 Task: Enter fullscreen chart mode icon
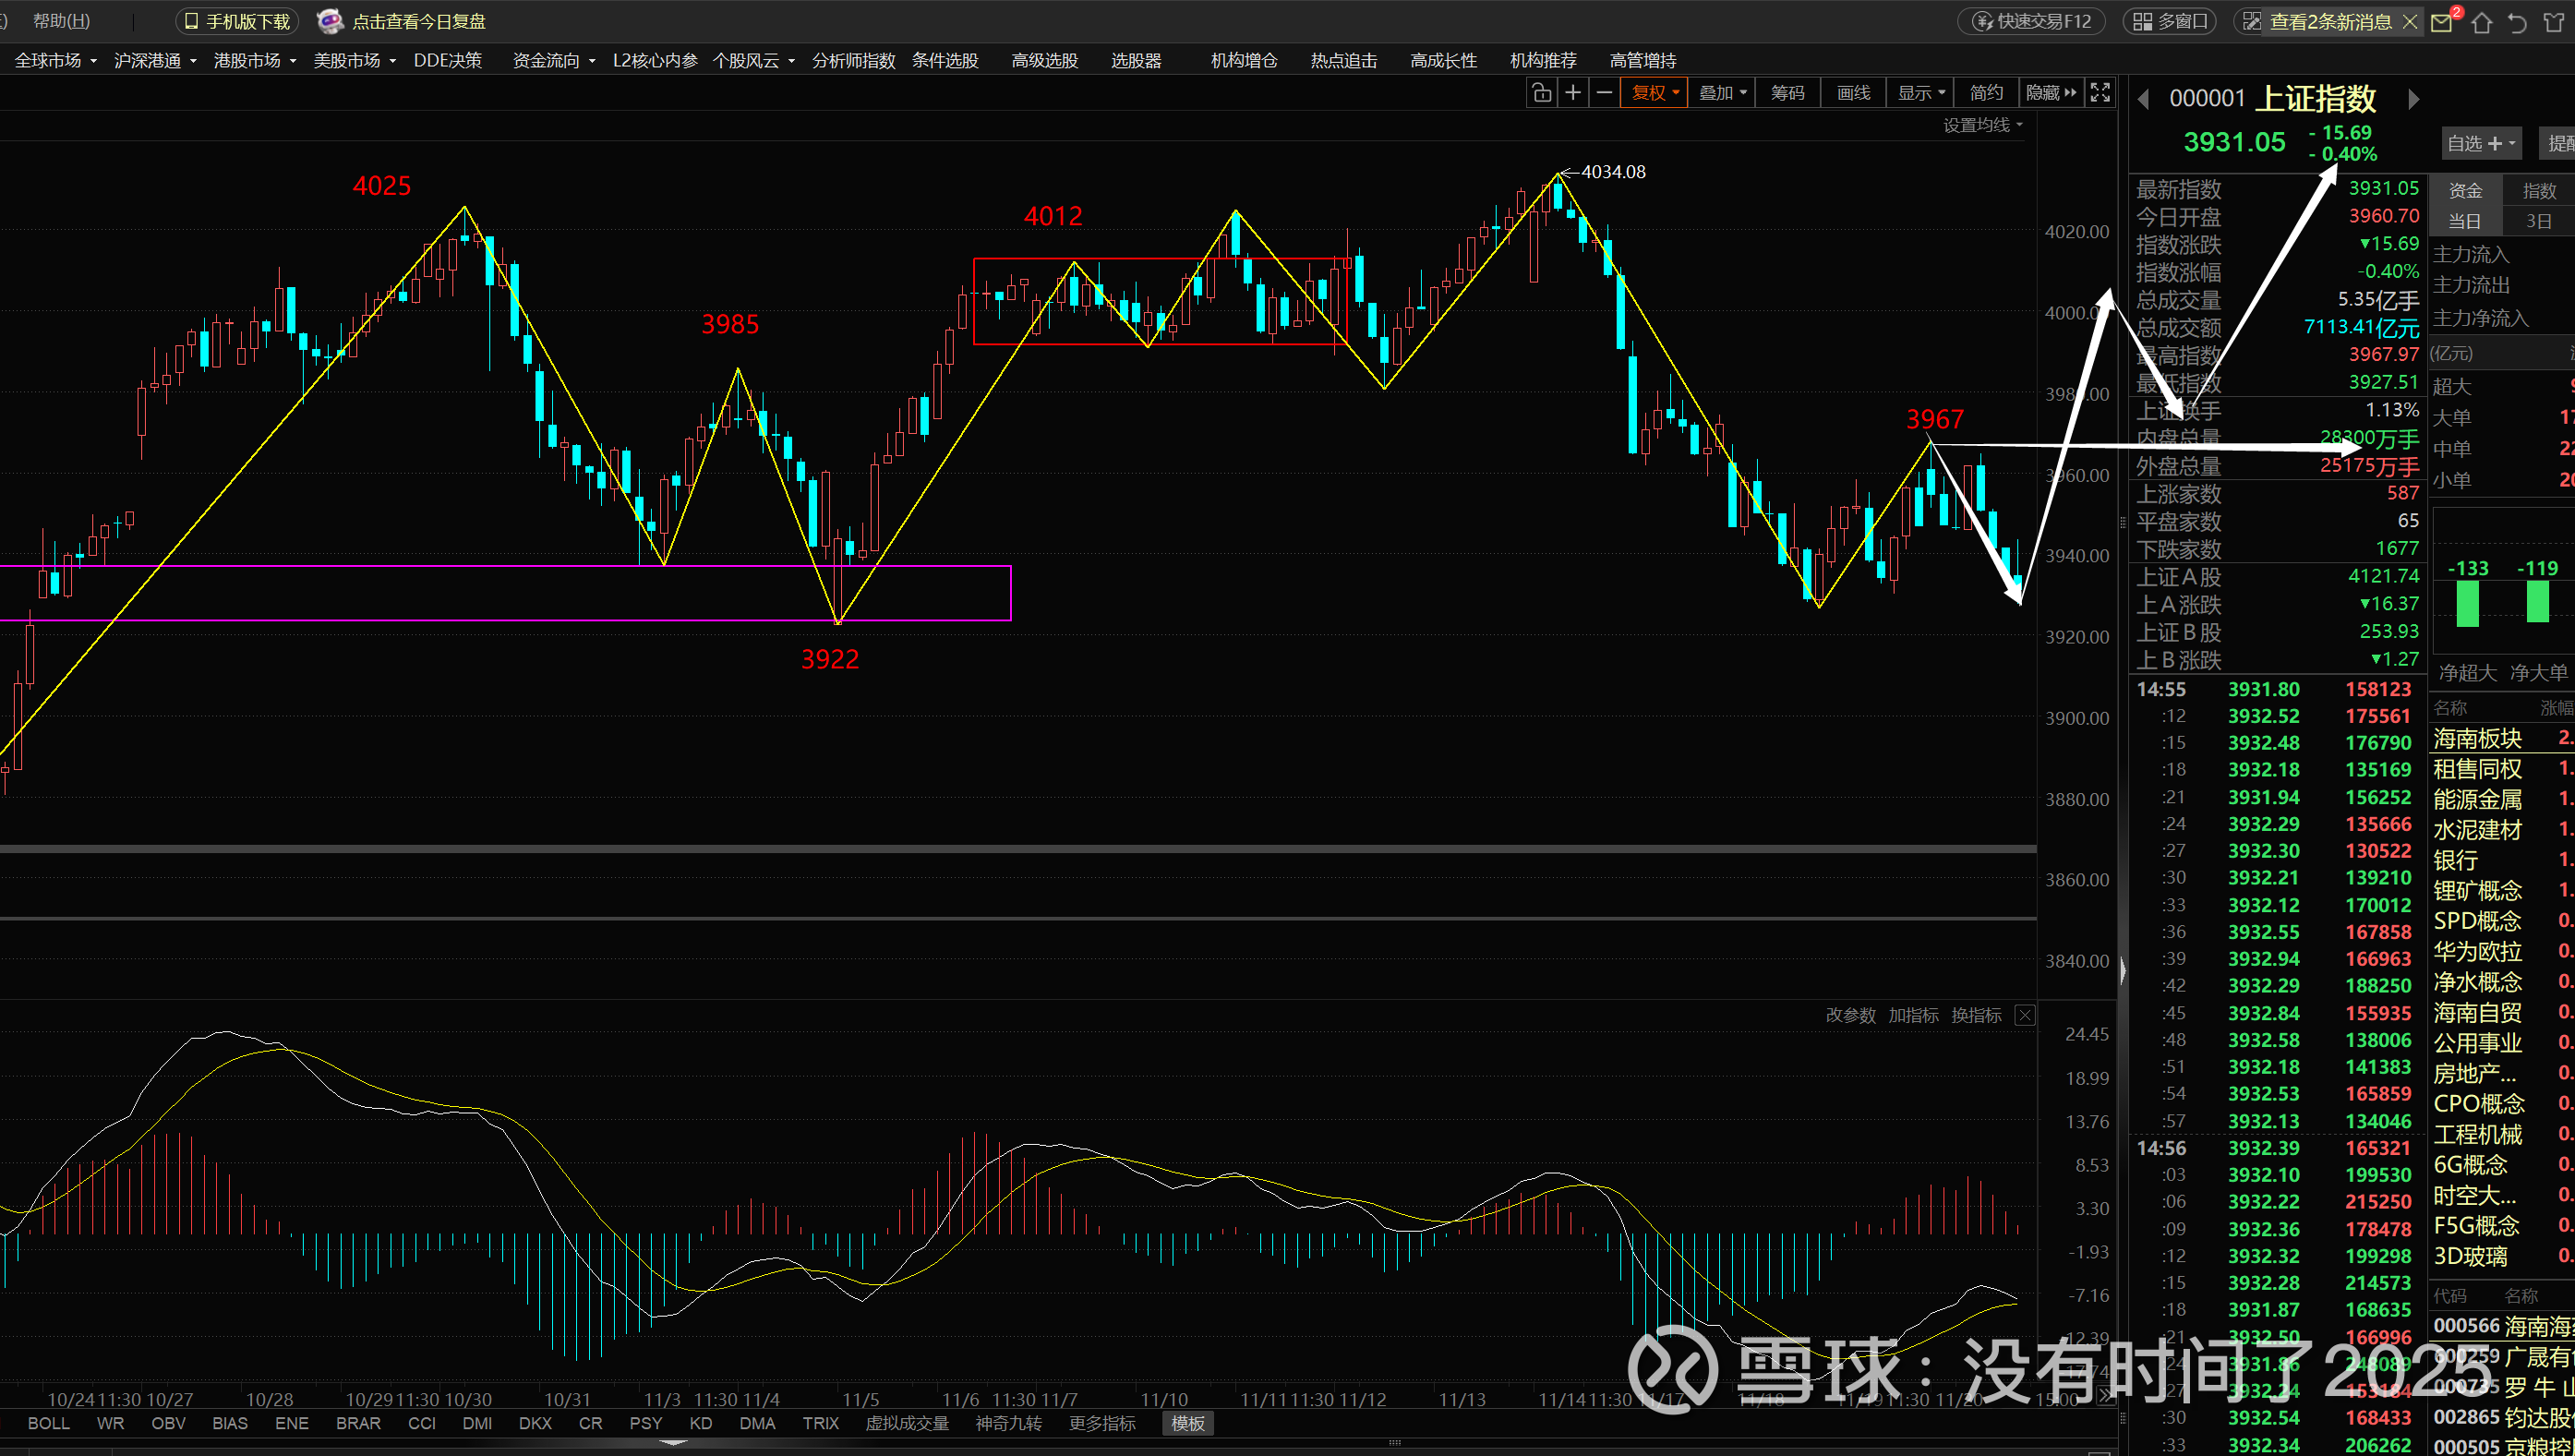coord(2100,93)
